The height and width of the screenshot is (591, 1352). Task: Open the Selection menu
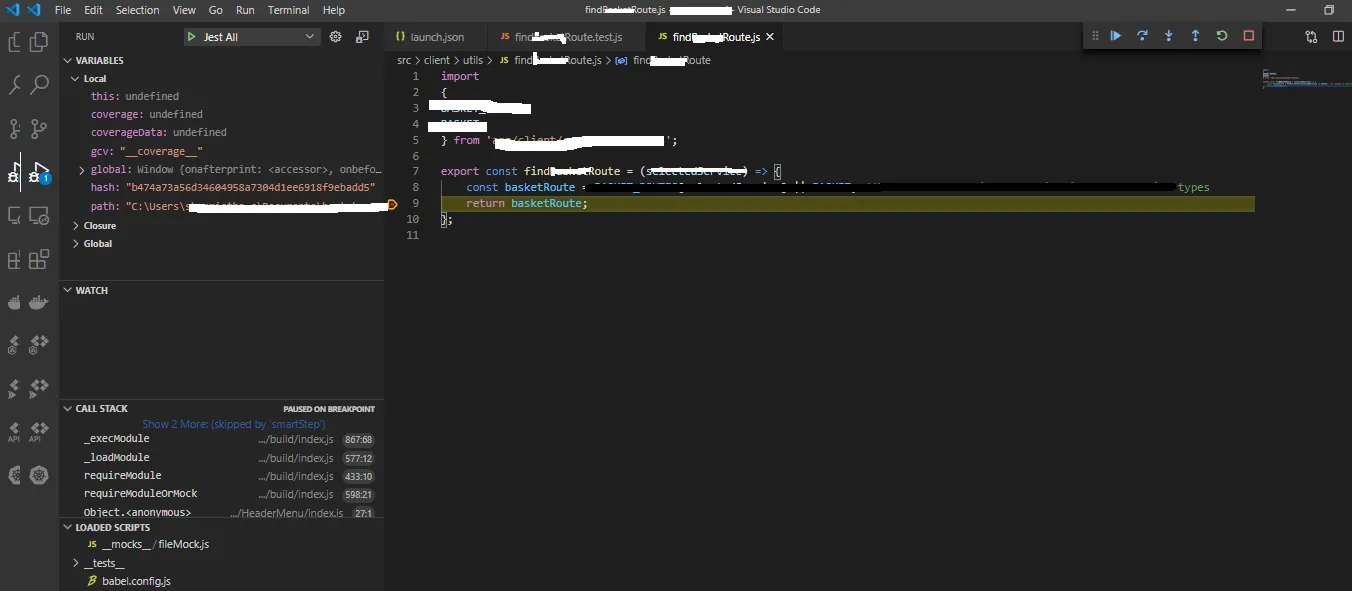[138, 10]
